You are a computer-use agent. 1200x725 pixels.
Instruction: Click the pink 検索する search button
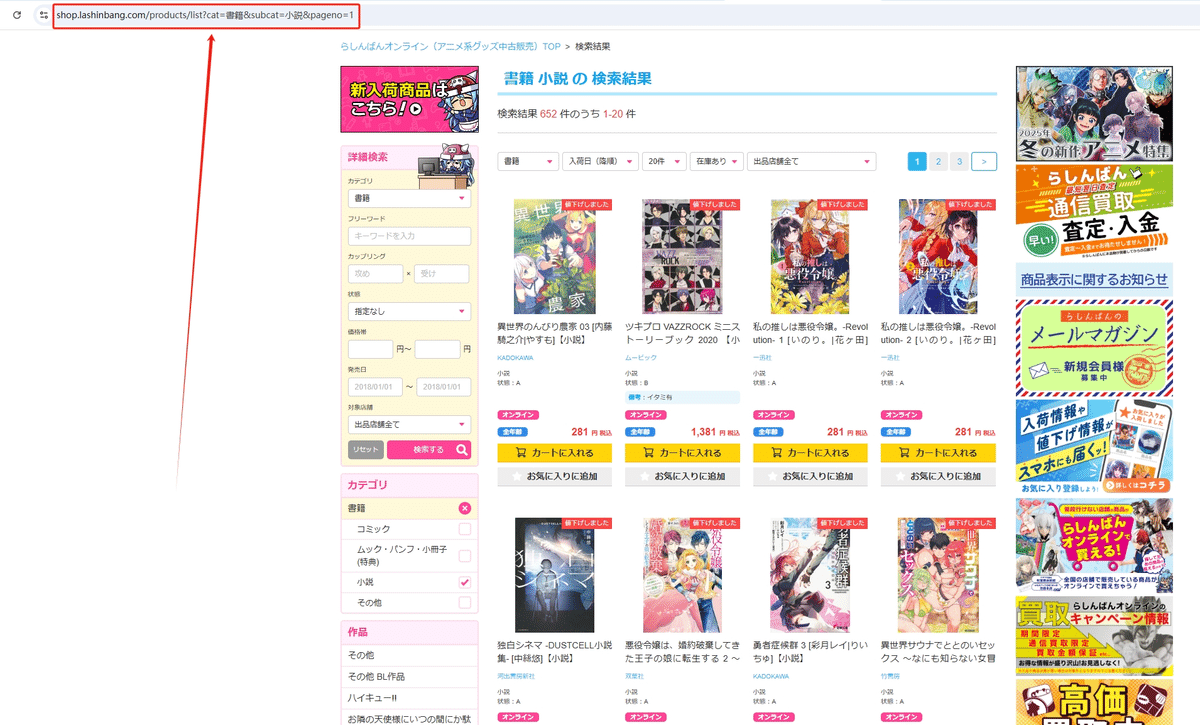point(429,450)
